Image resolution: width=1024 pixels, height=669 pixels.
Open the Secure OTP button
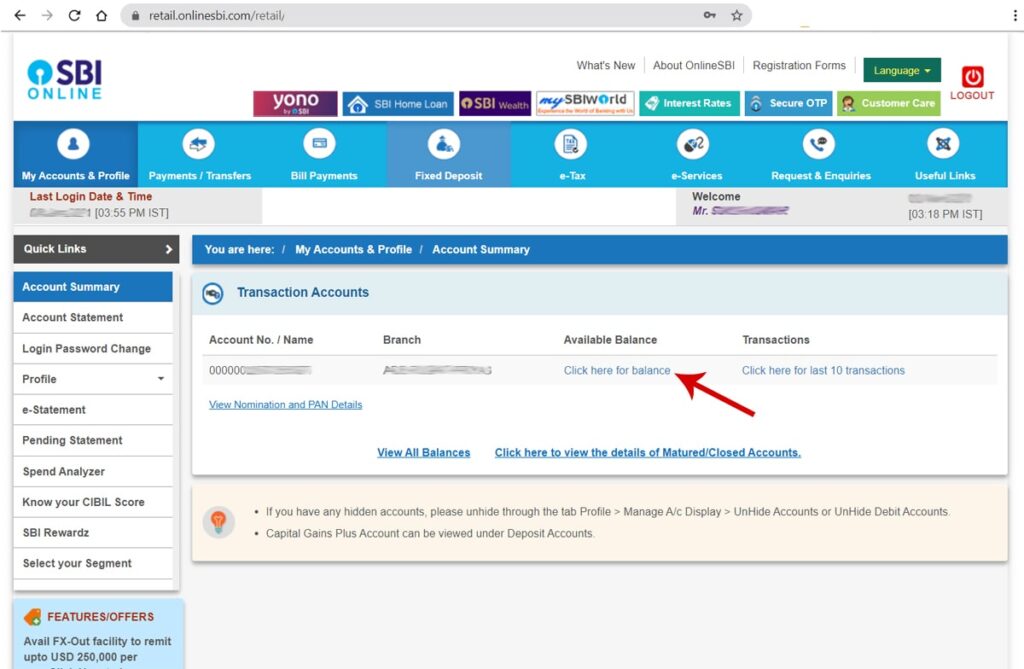[x=788, y=103]
